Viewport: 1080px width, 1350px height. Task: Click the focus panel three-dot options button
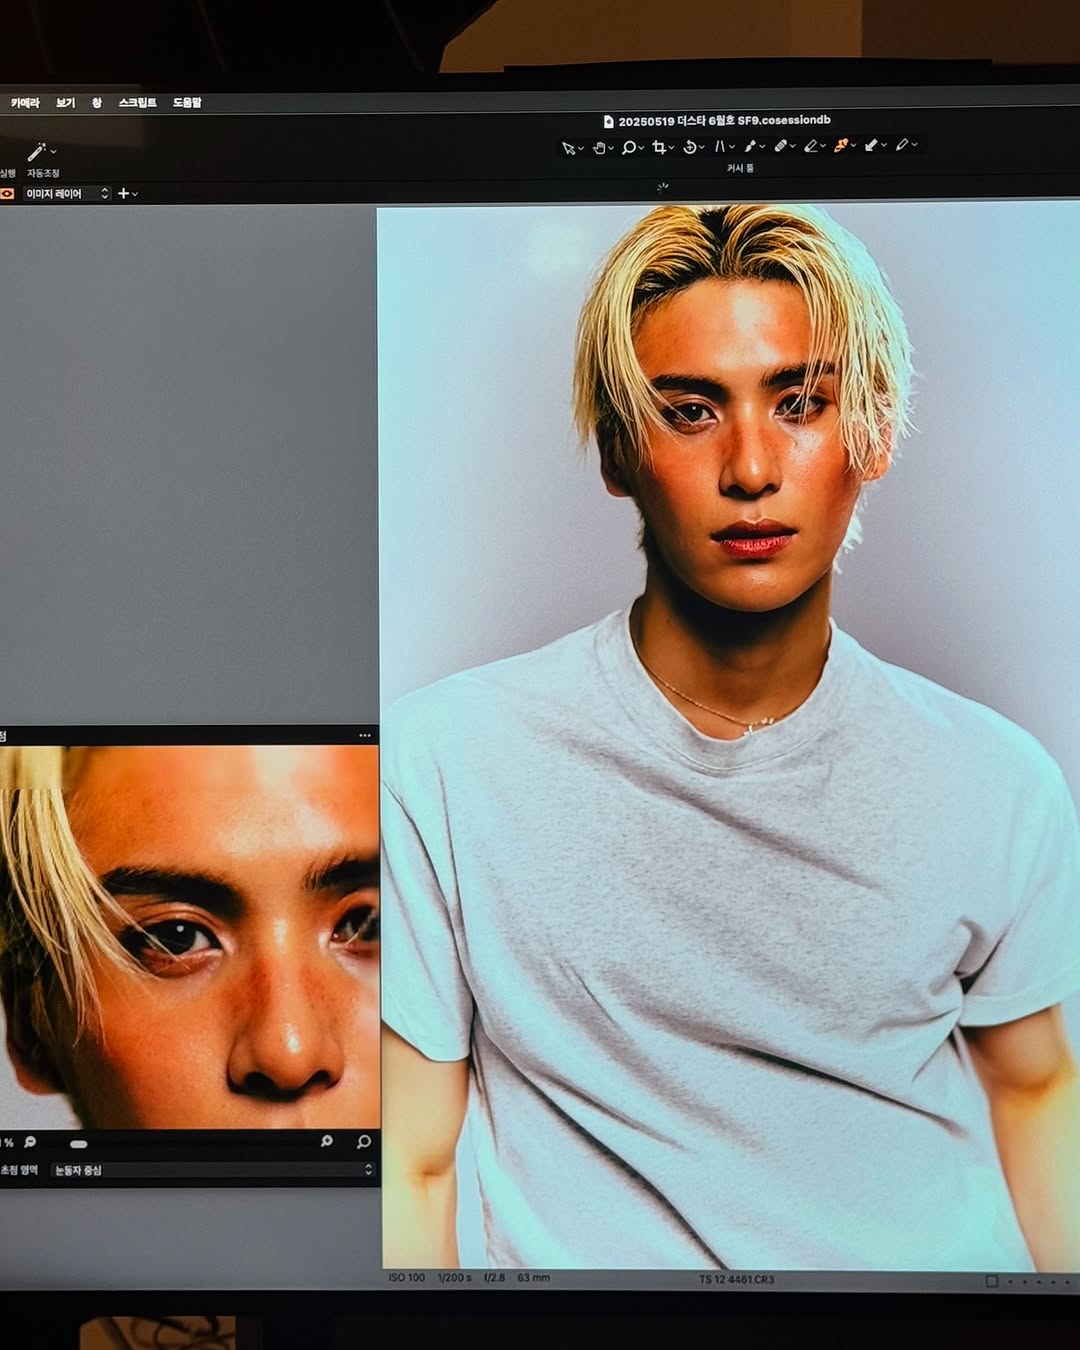pos(365,736)
